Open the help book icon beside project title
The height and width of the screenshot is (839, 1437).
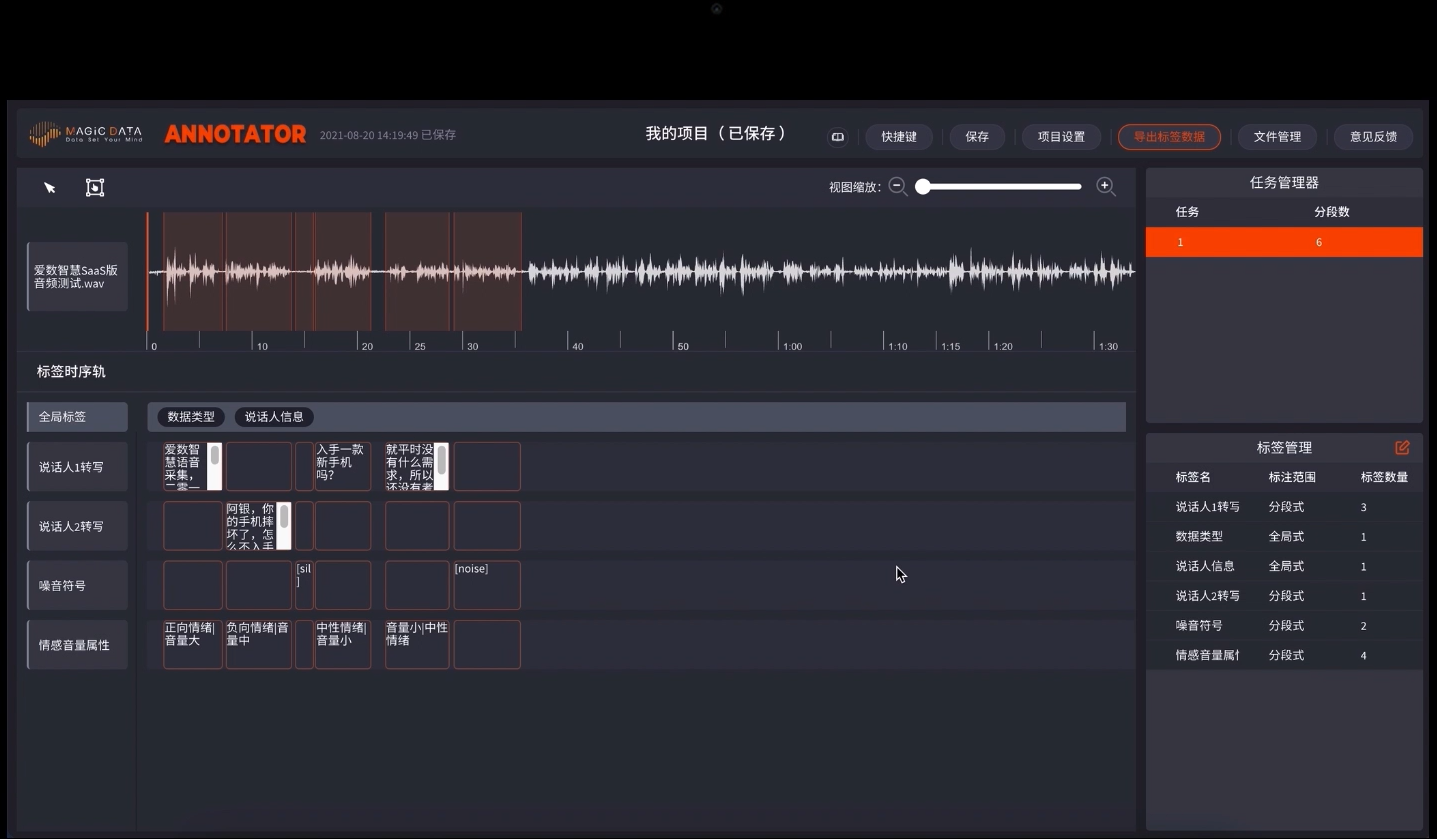837,136
